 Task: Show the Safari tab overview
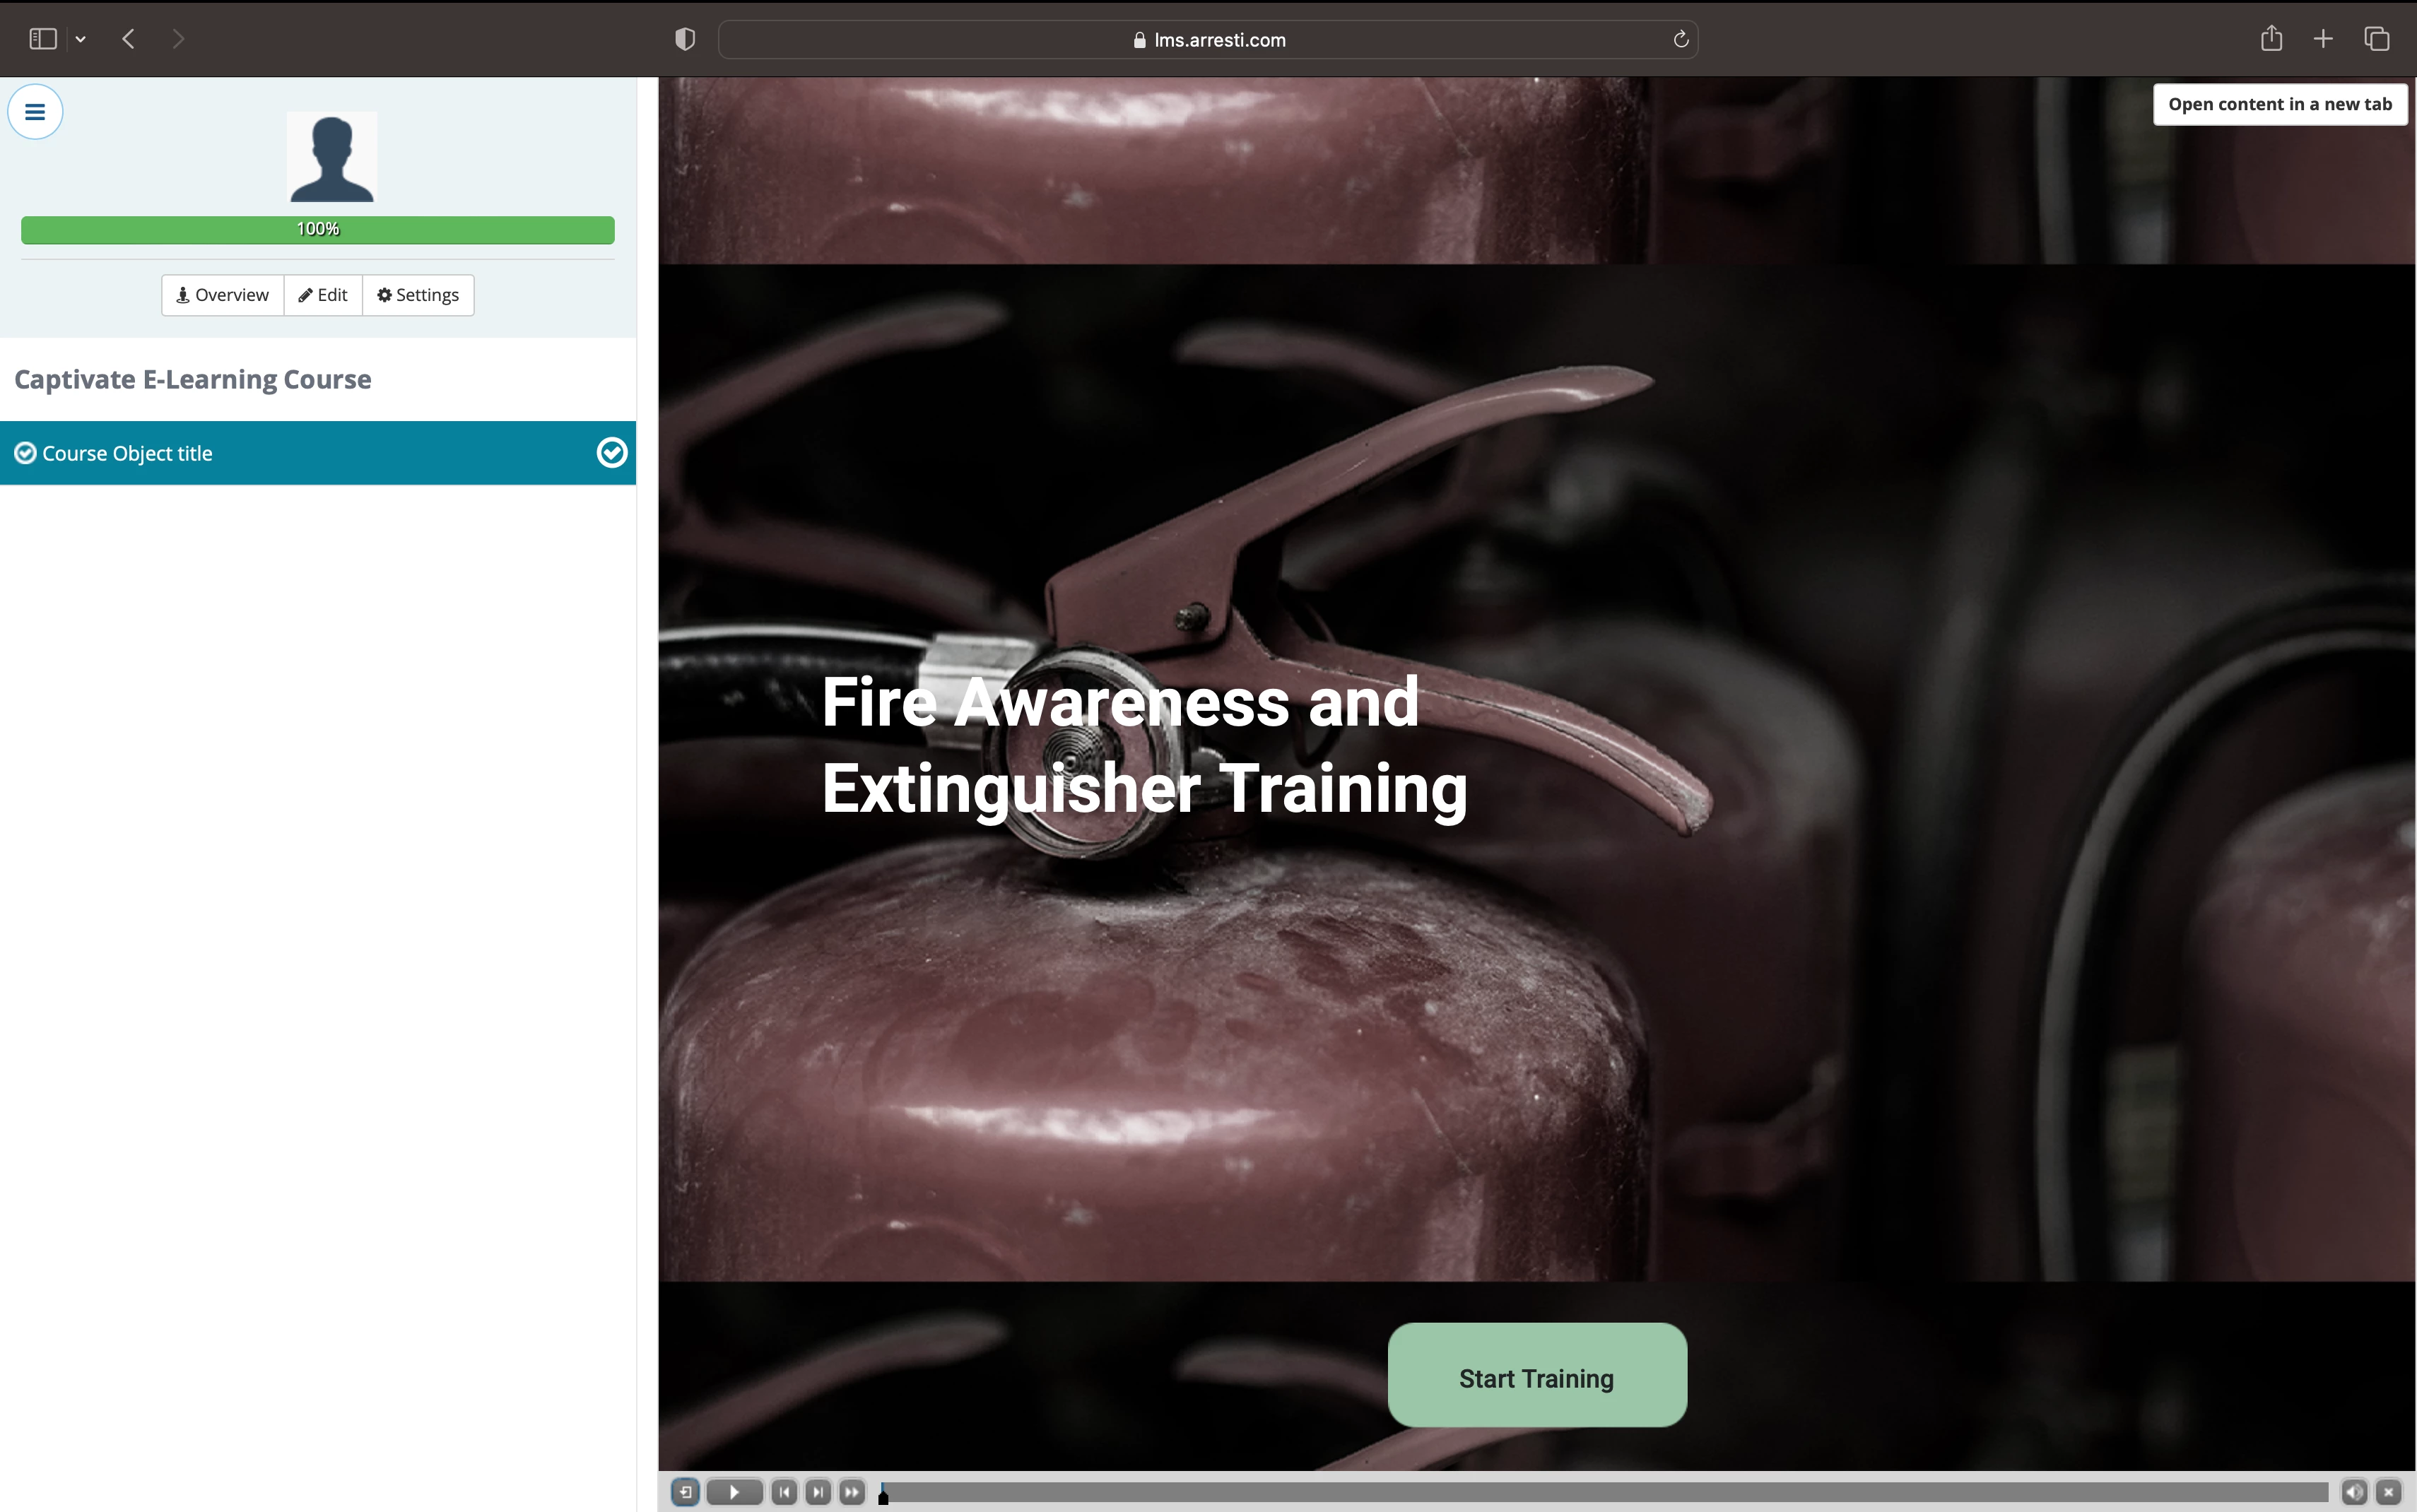pyautogui.click(x=2376, y=39)
